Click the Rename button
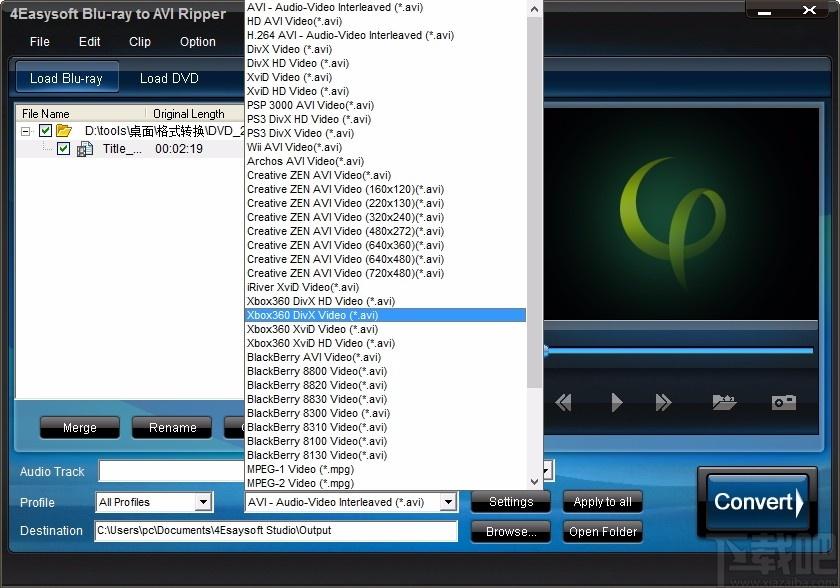The width and height of the screenshot is (840, 588). 172,428
